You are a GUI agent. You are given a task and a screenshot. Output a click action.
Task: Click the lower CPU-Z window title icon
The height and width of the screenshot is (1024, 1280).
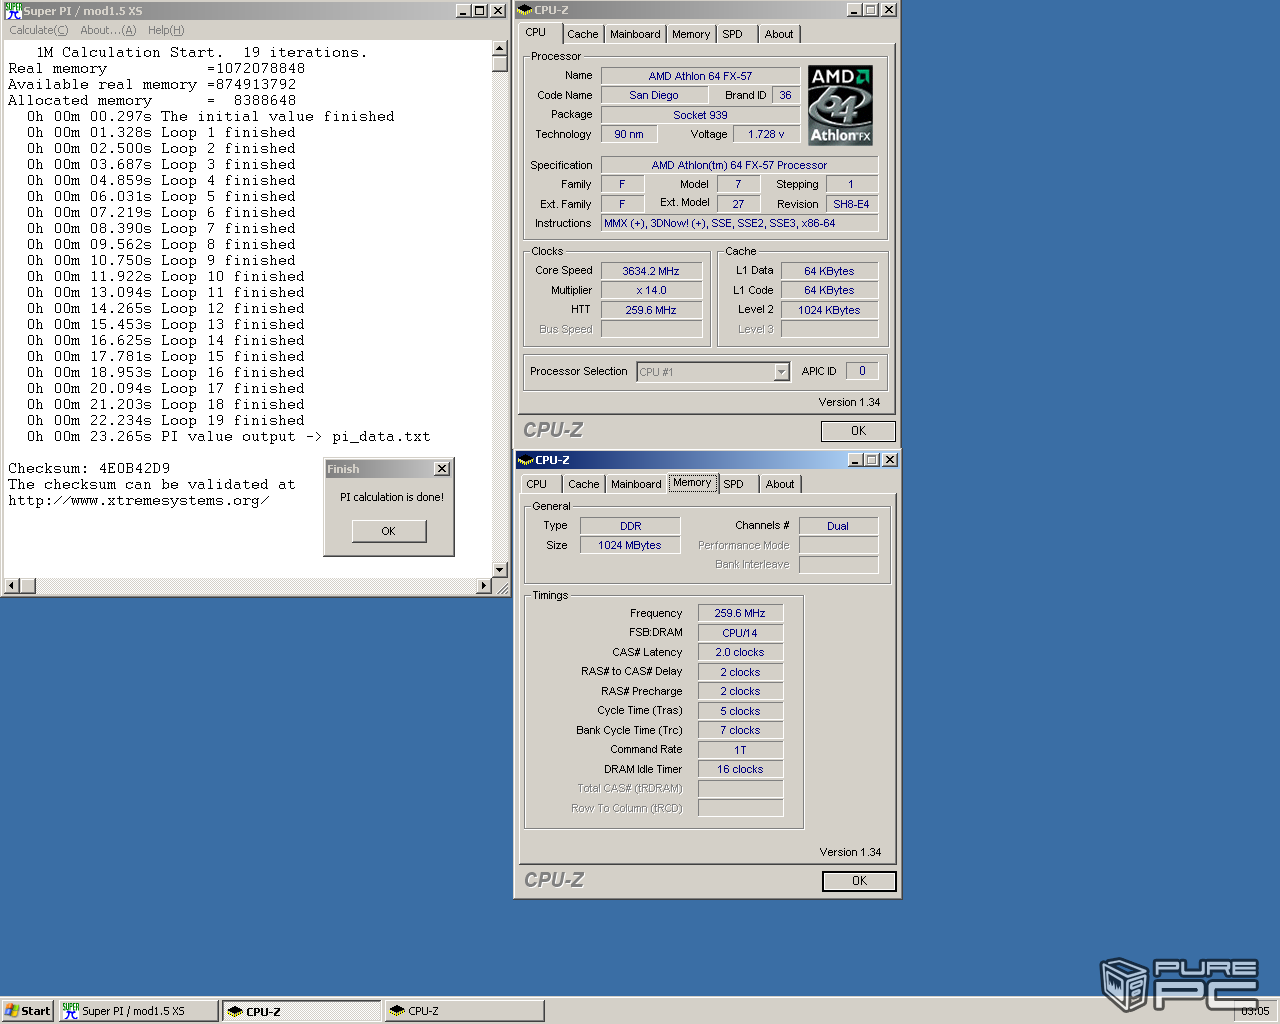[x=525, y=460]
